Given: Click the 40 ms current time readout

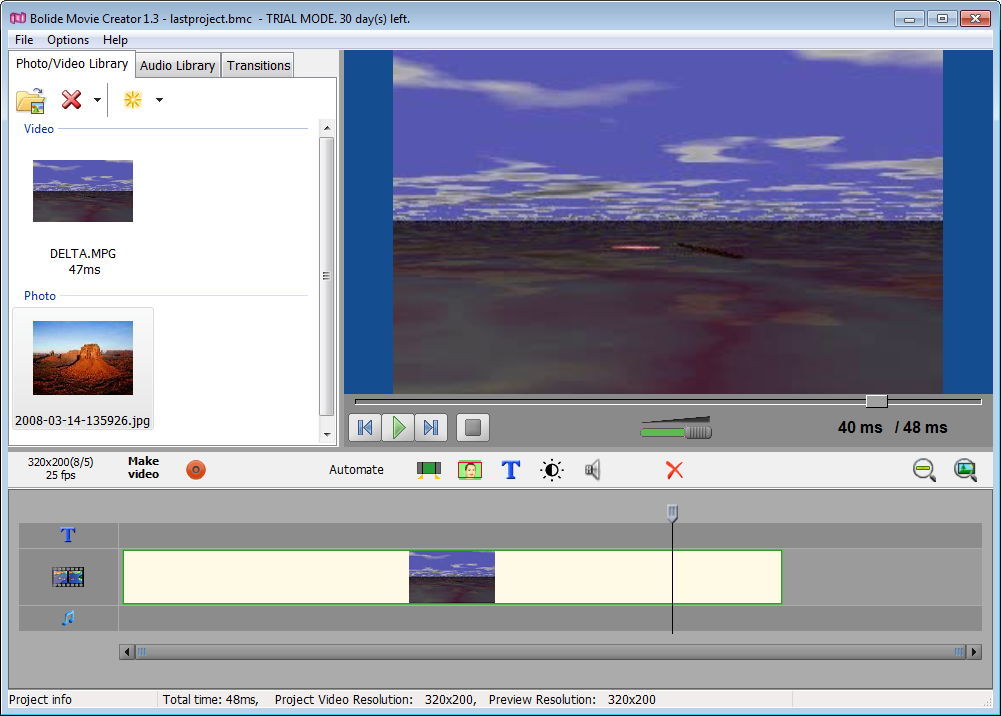Looking at the screenshot, I should 860,428.
